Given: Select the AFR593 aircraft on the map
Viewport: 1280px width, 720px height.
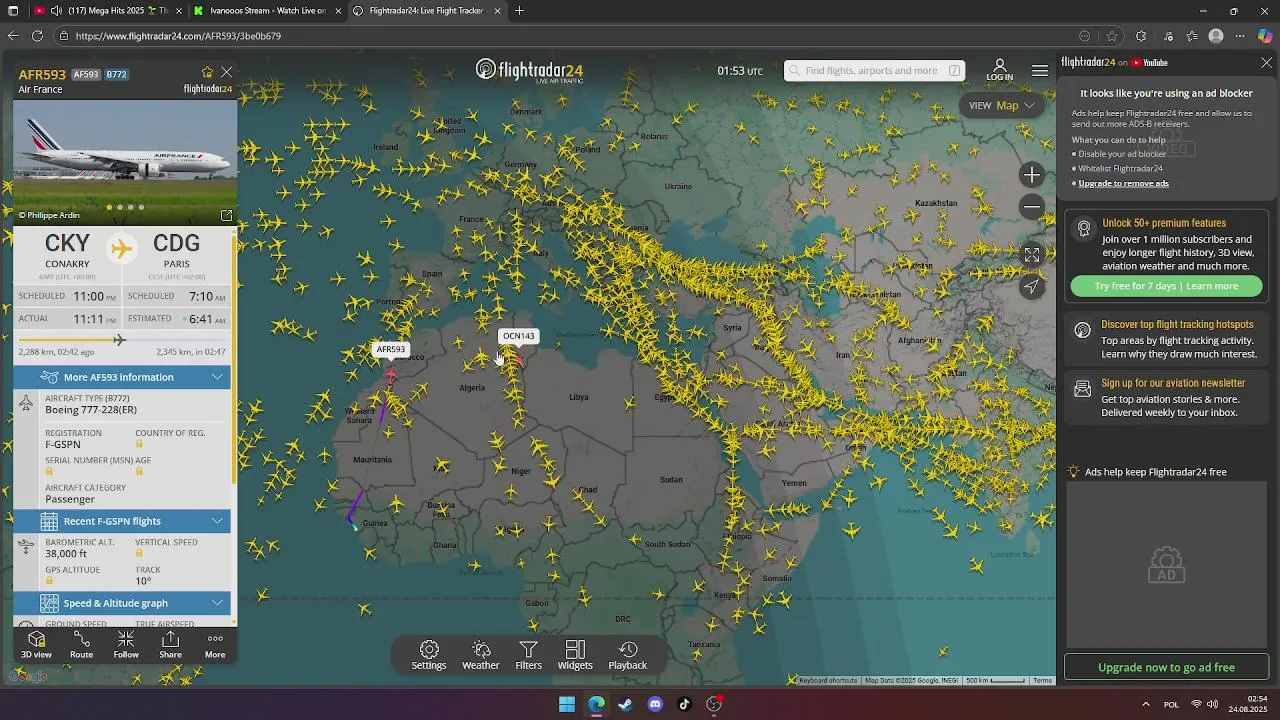Looking at the screenshot, I should (x=390, y=374).
